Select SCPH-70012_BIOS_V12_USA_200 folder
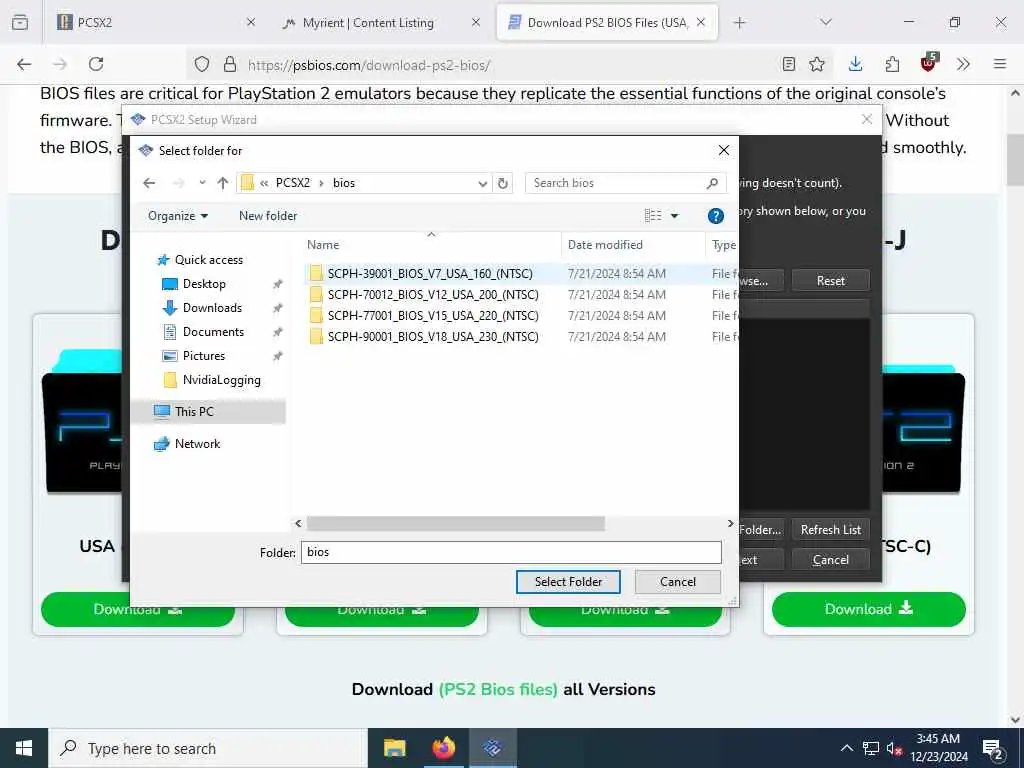Image resolution: width=1024 pixels, height=768 pixels. pyautogui.click(x=433, y=295)
